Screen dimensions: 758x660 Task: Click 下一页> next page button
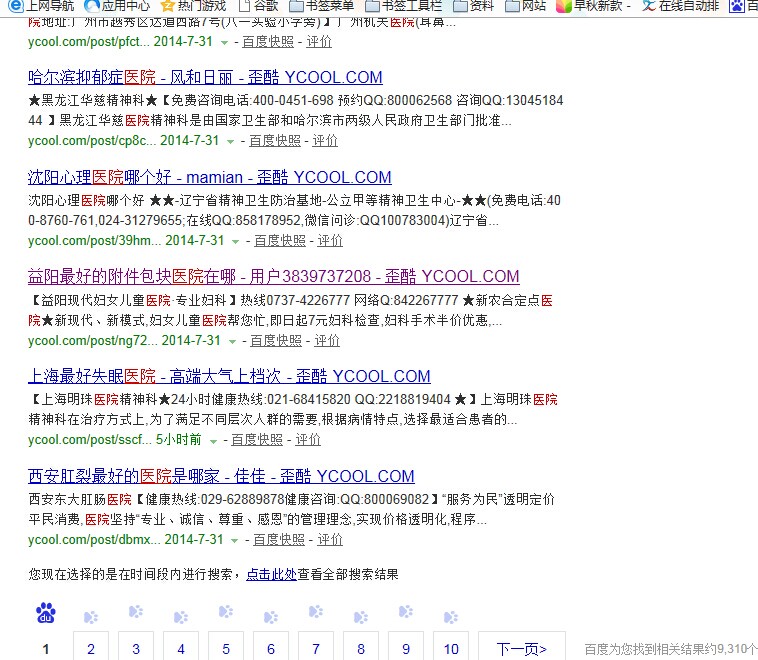[x=522, y=648]
